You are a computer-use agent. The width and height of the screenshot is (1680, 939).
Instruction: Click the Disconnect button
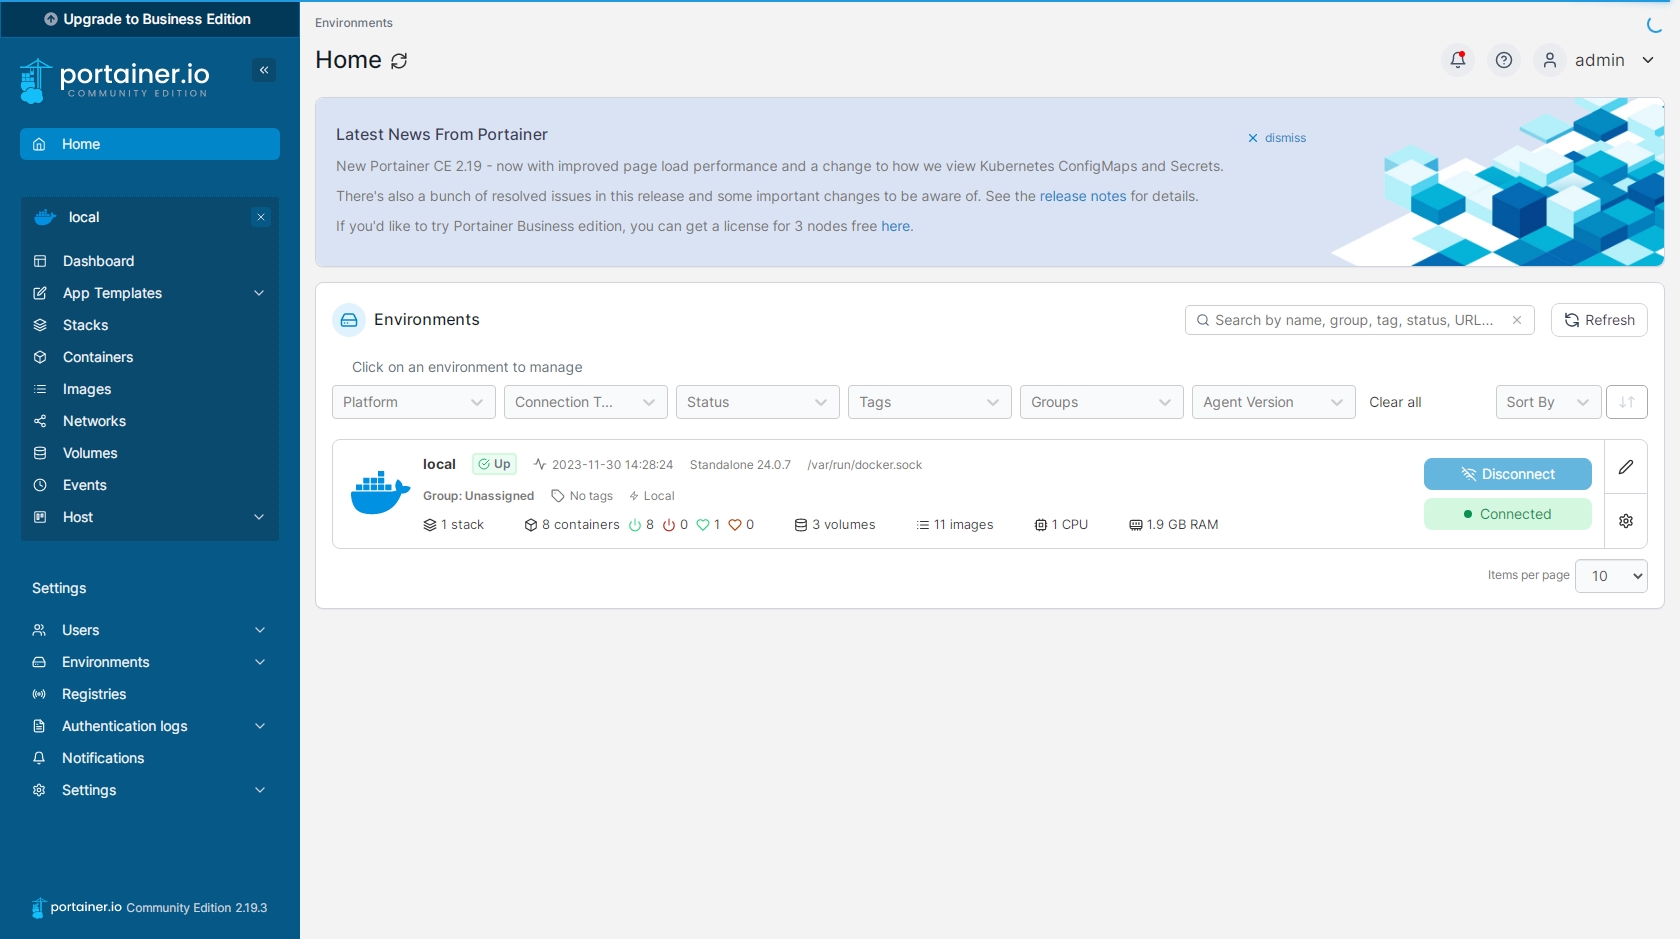1508,474
